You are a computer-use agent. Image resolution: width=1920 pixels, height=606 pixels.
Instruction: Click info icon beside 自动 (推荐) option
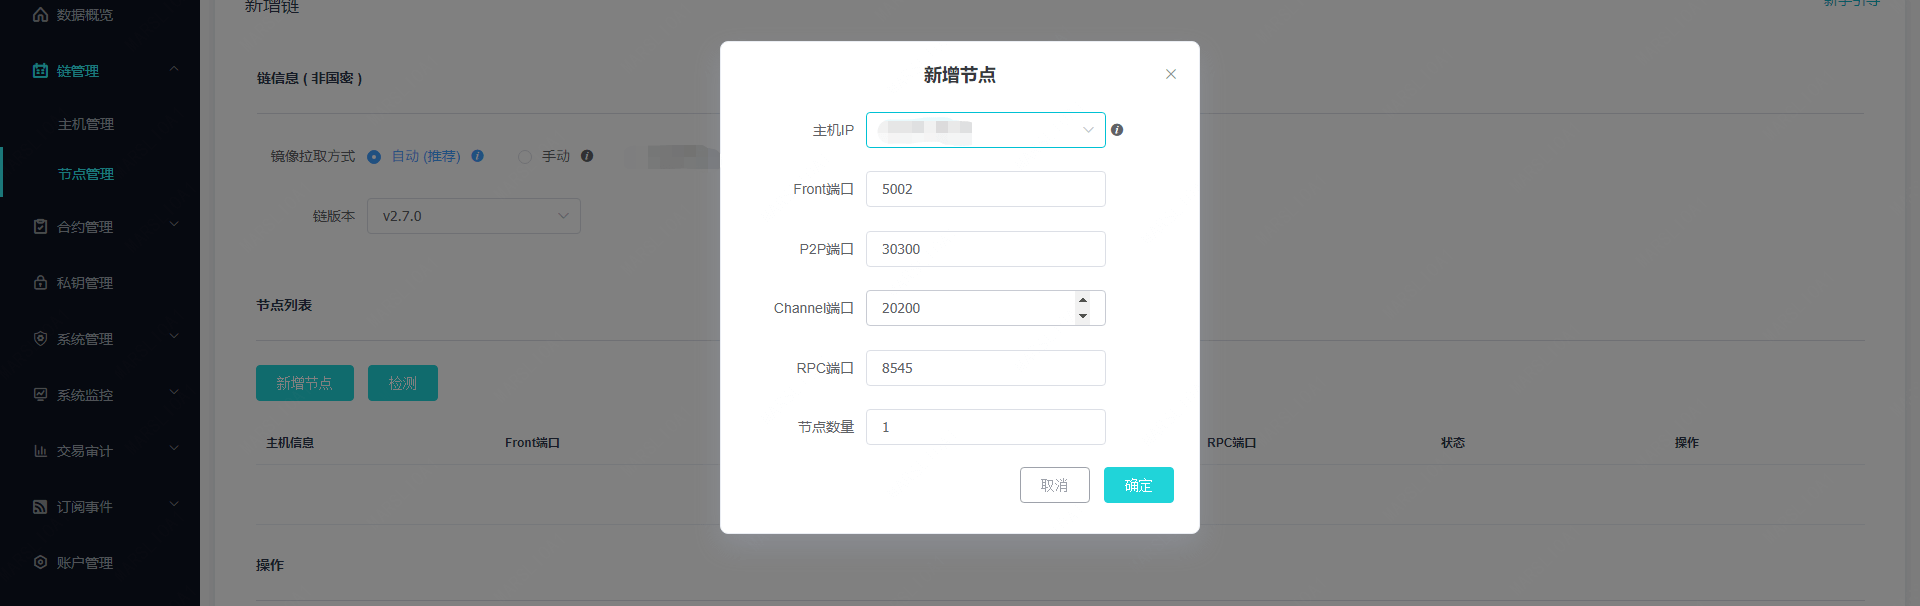point(477,156)
